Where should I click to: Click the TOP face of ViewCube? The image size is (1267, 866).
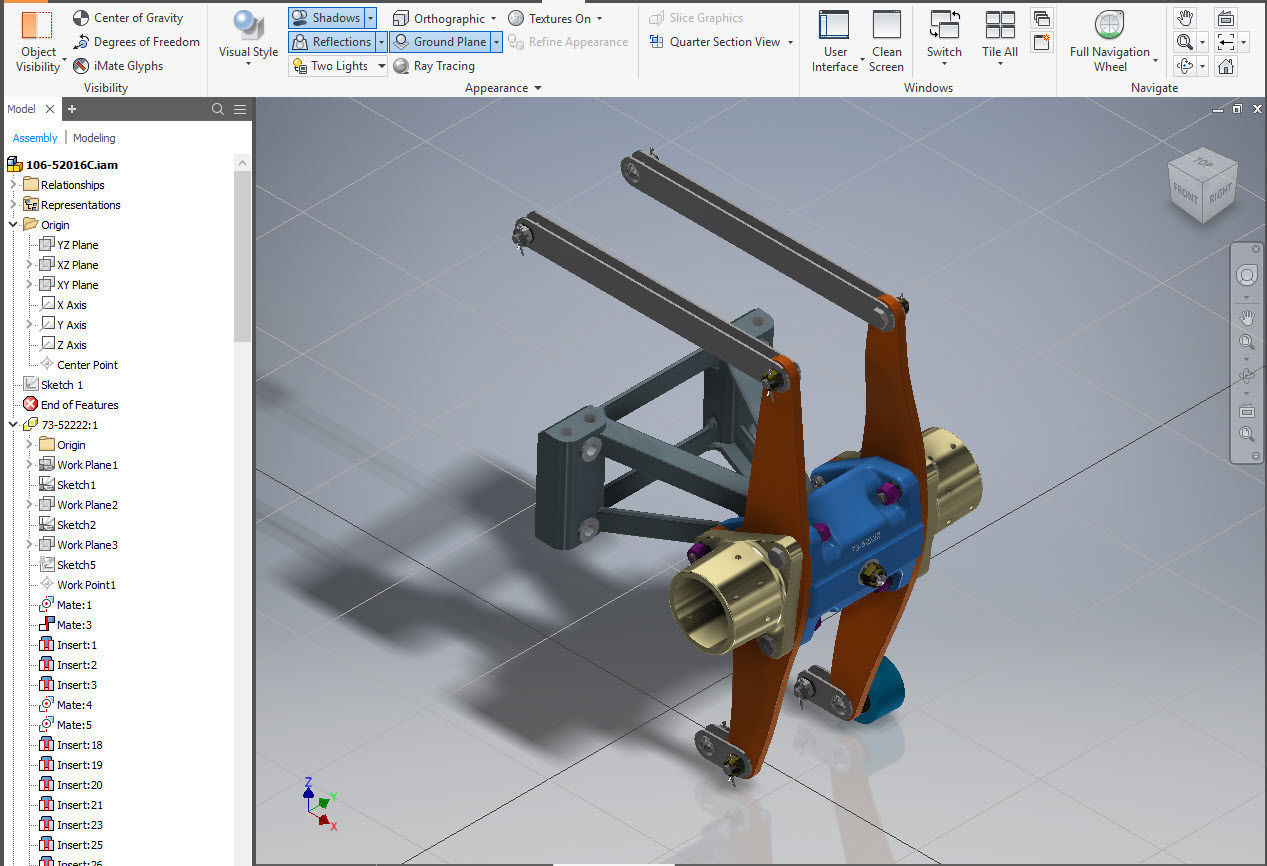[x=1203, y=163]
